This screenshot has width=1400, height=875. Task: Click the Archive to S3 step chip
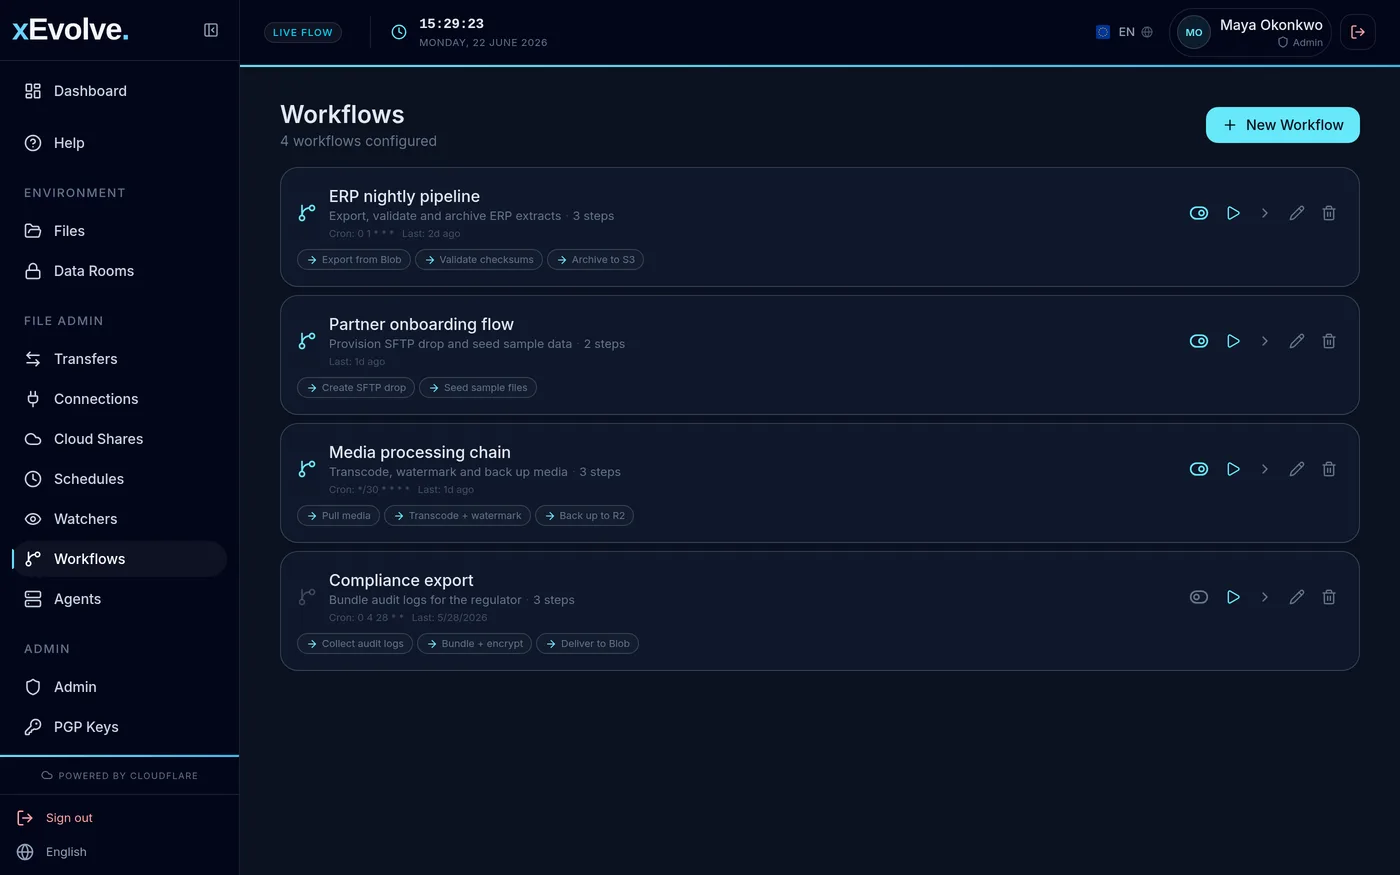[x=595, y=260]
